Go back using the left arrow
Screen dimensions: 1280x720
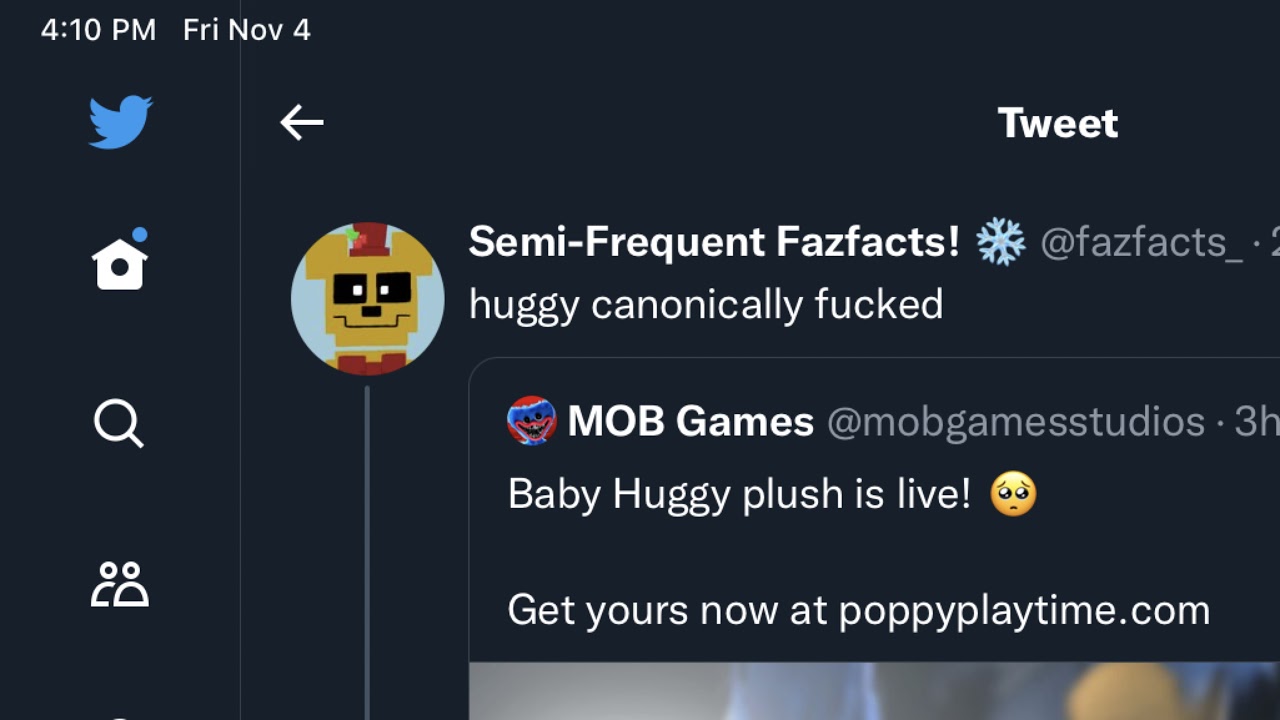point(301,123)
